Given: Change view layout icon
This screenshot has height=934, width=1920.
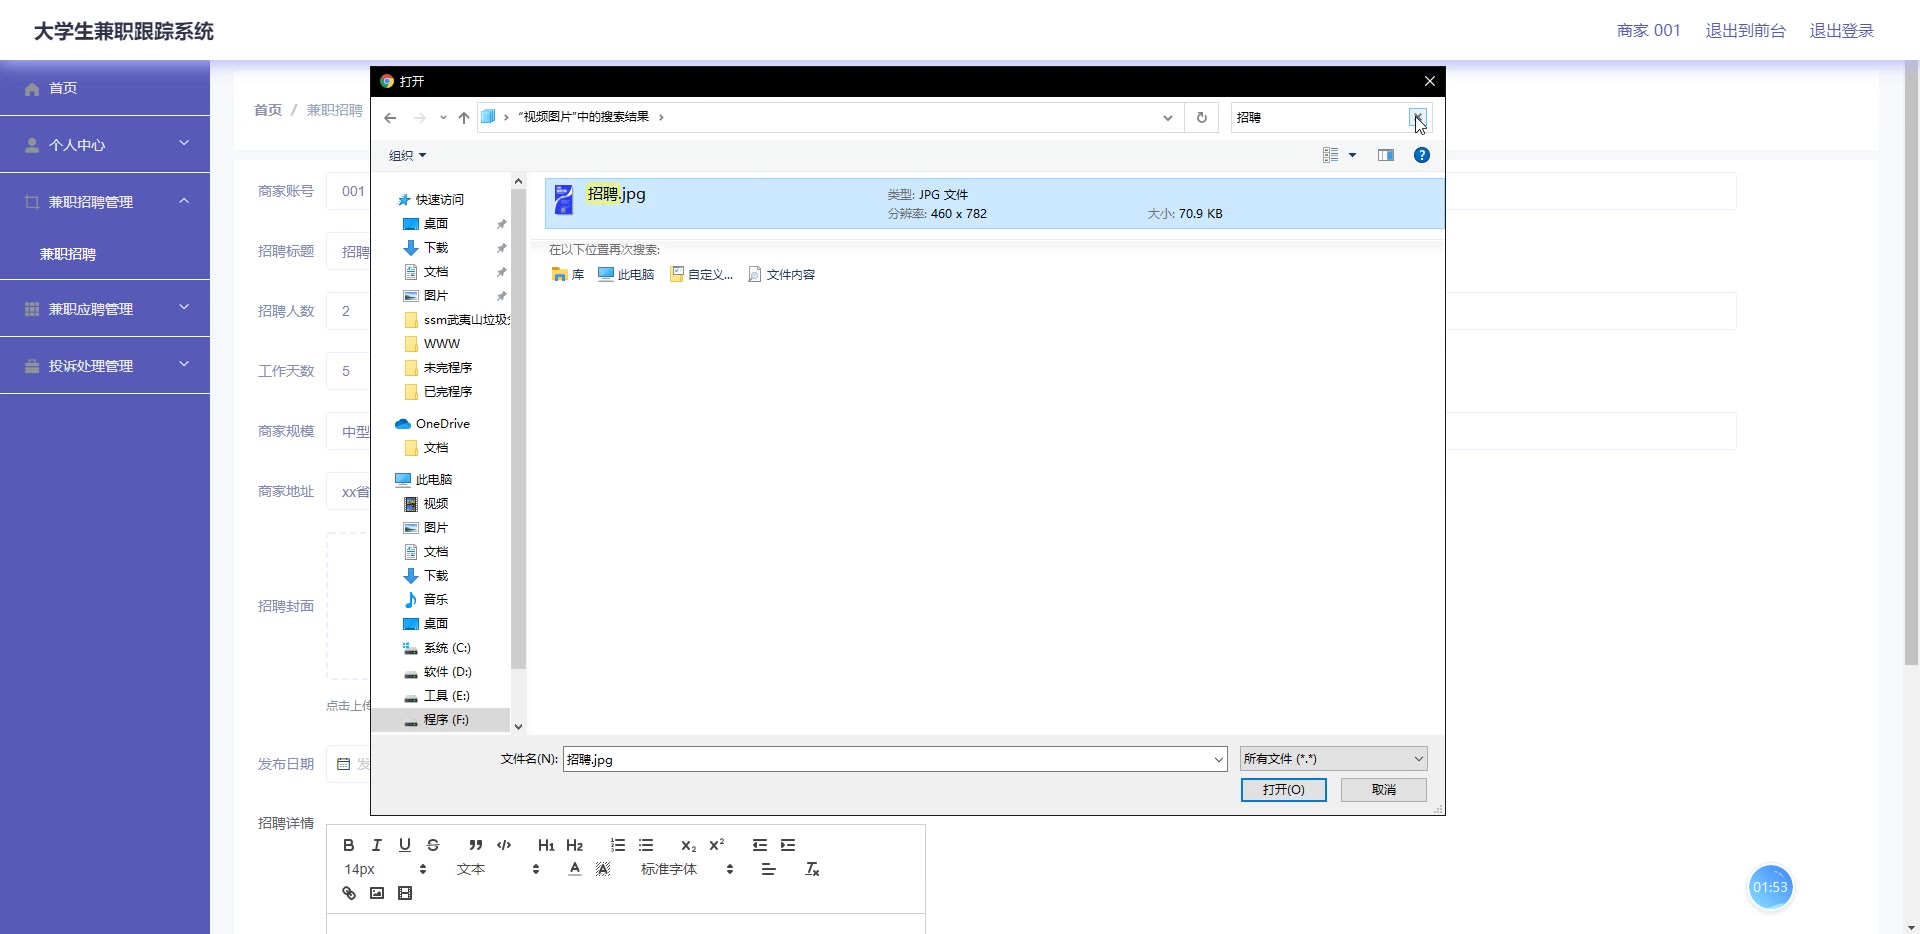Looking at the screenshot, I should point(1330,155).
